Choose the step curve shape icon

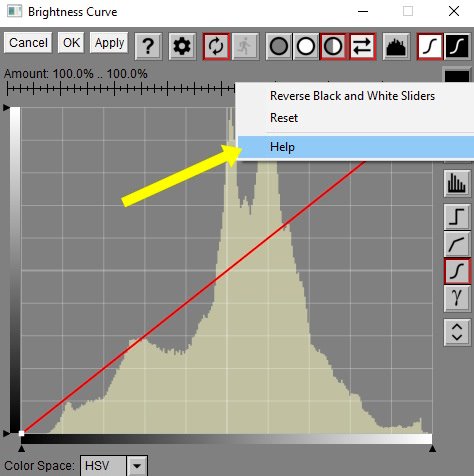457,217
